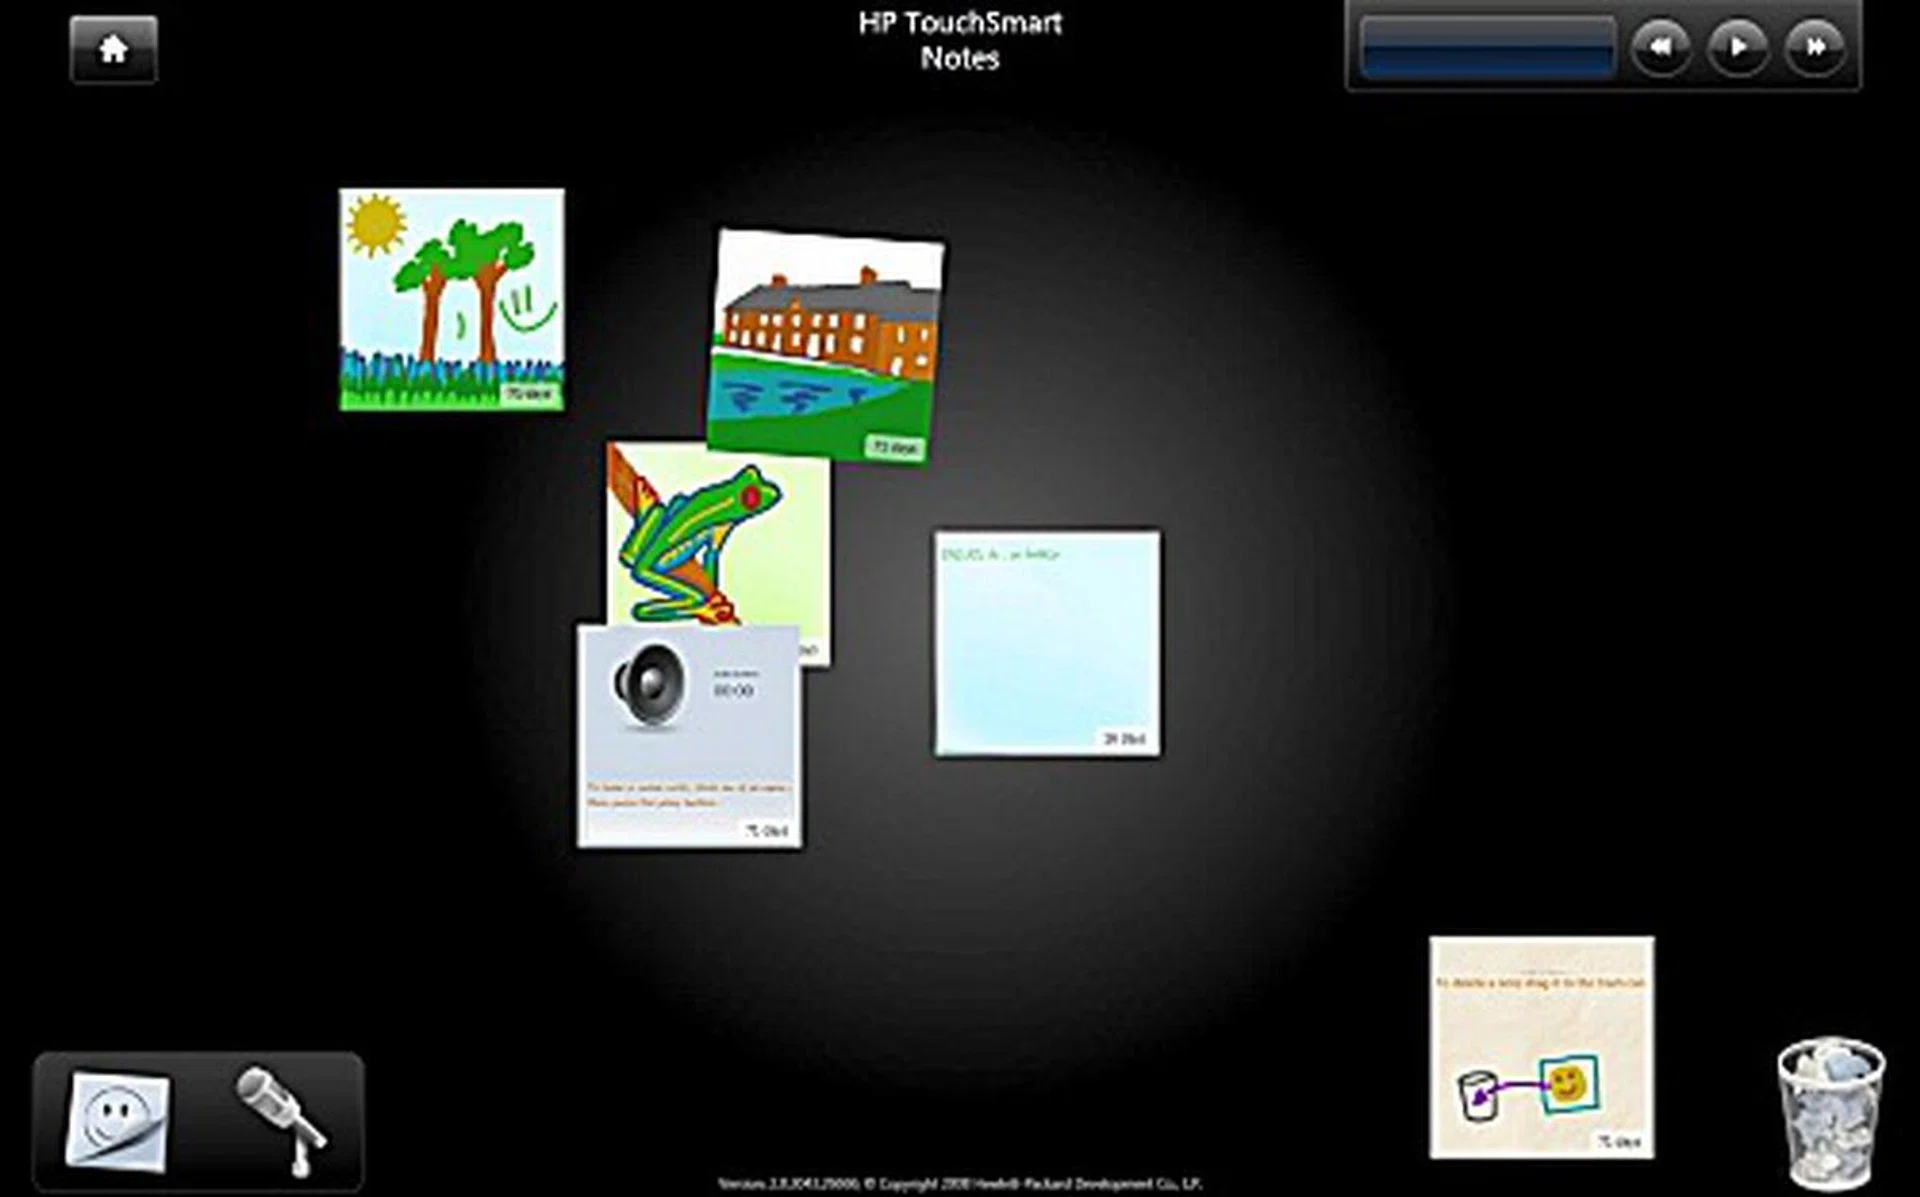Return to the home screen
This screenshot has width=1920, height=1197.
pos(112,50)
